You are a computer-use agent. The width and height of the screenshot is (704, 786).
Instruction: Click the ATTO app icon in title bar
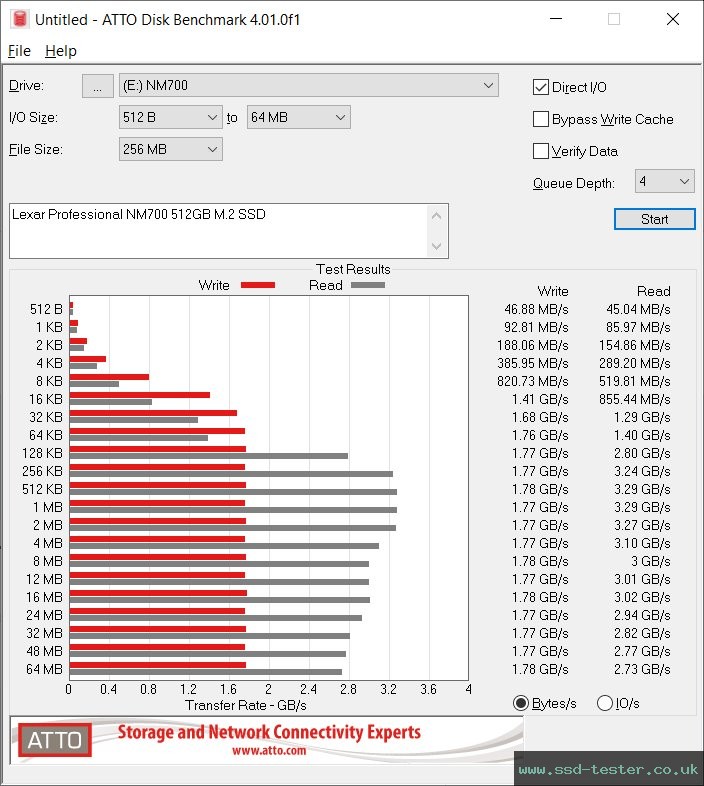[x=20, y=19]
